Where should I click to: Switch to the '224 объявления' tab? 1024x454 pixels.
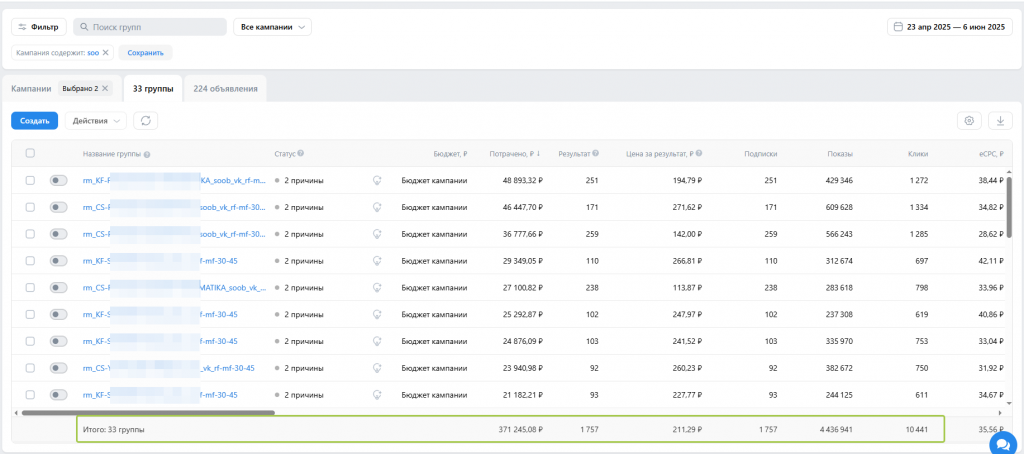pos(225,89)
